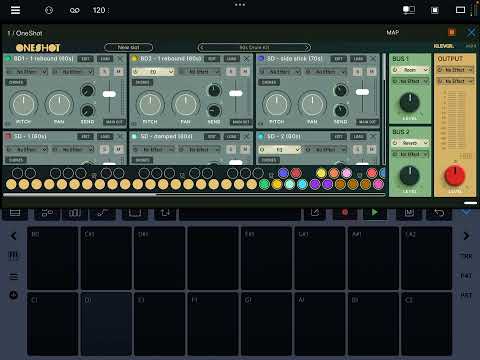Click EDIT on BD1 - 1 rebound slot

click(x=85, y=59)
